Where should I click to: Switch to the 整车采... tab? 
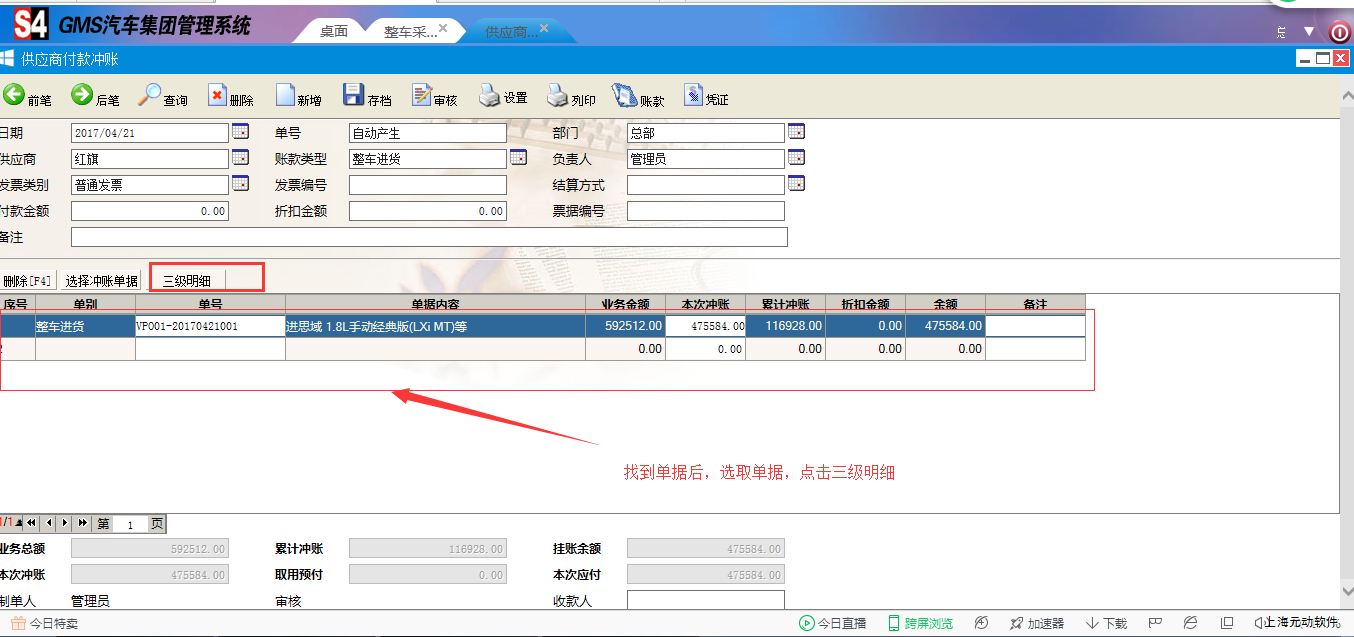[410, 31]
